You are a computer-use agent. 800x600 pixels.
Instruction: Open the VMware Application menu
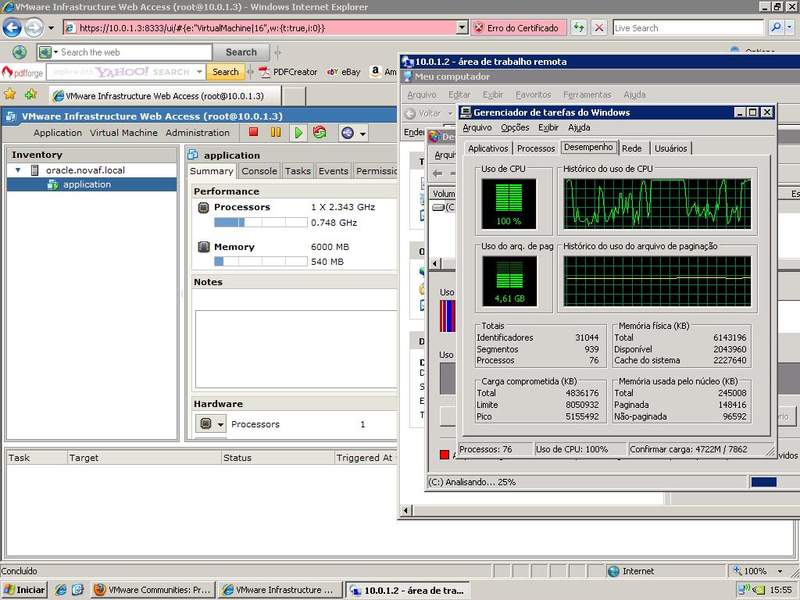[x=58, y=133]
